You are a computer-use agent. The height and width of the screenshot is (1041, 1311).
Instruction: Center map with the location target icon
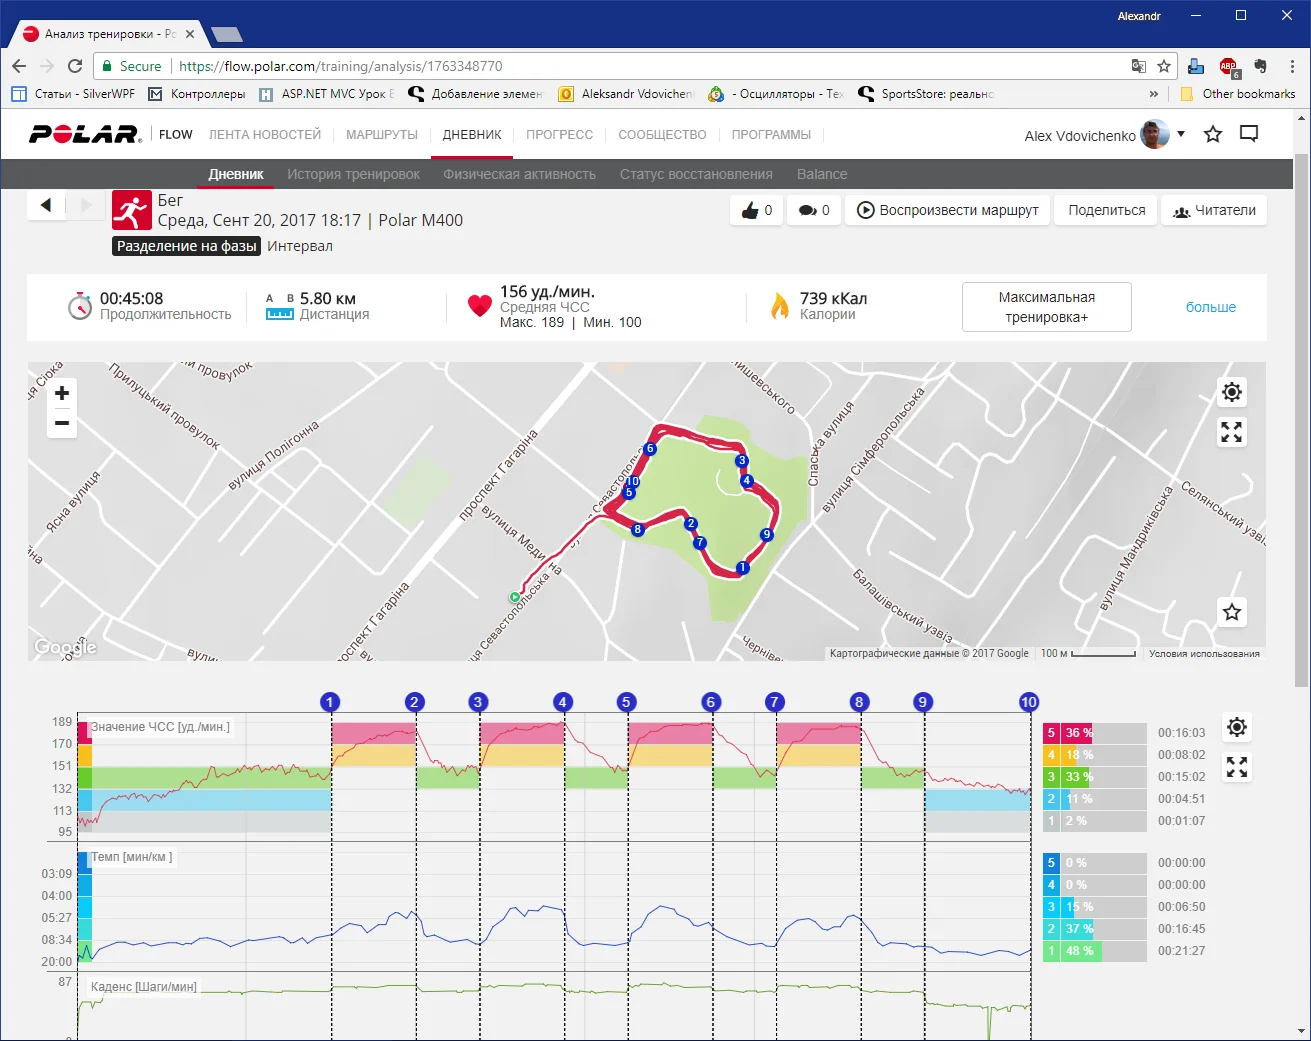[1232, 392]
